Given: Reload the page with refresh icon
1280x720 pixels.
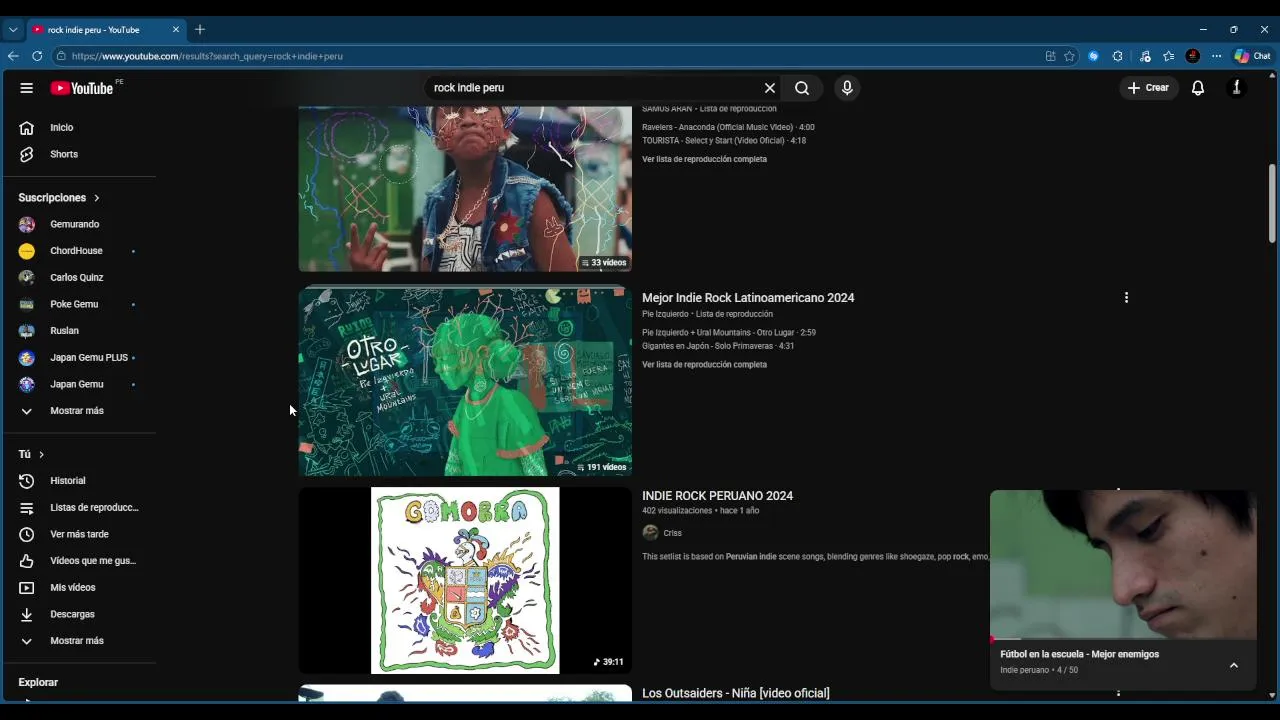Looking at the screenshot, I should 37,56.
